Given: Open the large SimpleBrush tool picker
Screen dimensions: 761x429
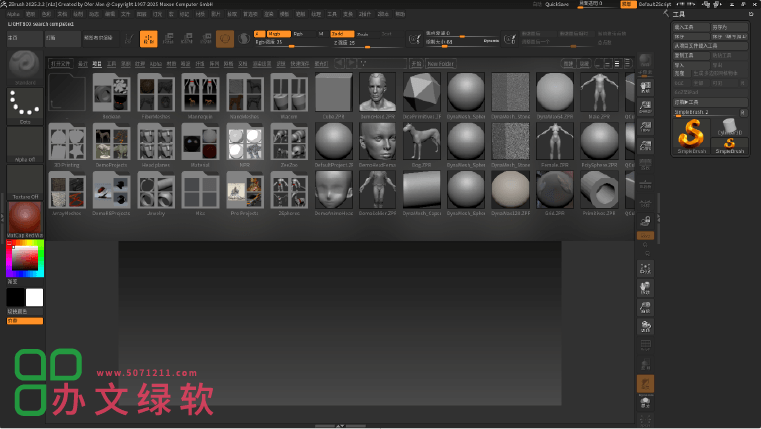Looking at the screenshot, I should (691, 136).
